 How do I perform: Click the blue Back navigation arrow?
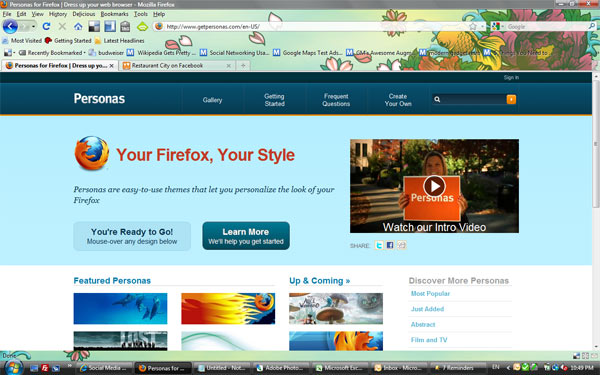click(10, 26)
